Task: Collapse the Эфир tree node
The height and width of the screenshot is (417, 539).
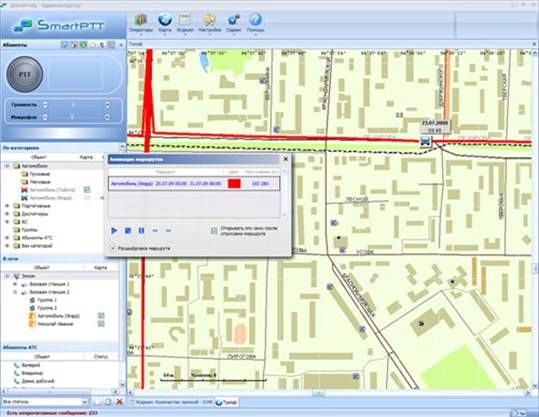Action: point(7,276)
